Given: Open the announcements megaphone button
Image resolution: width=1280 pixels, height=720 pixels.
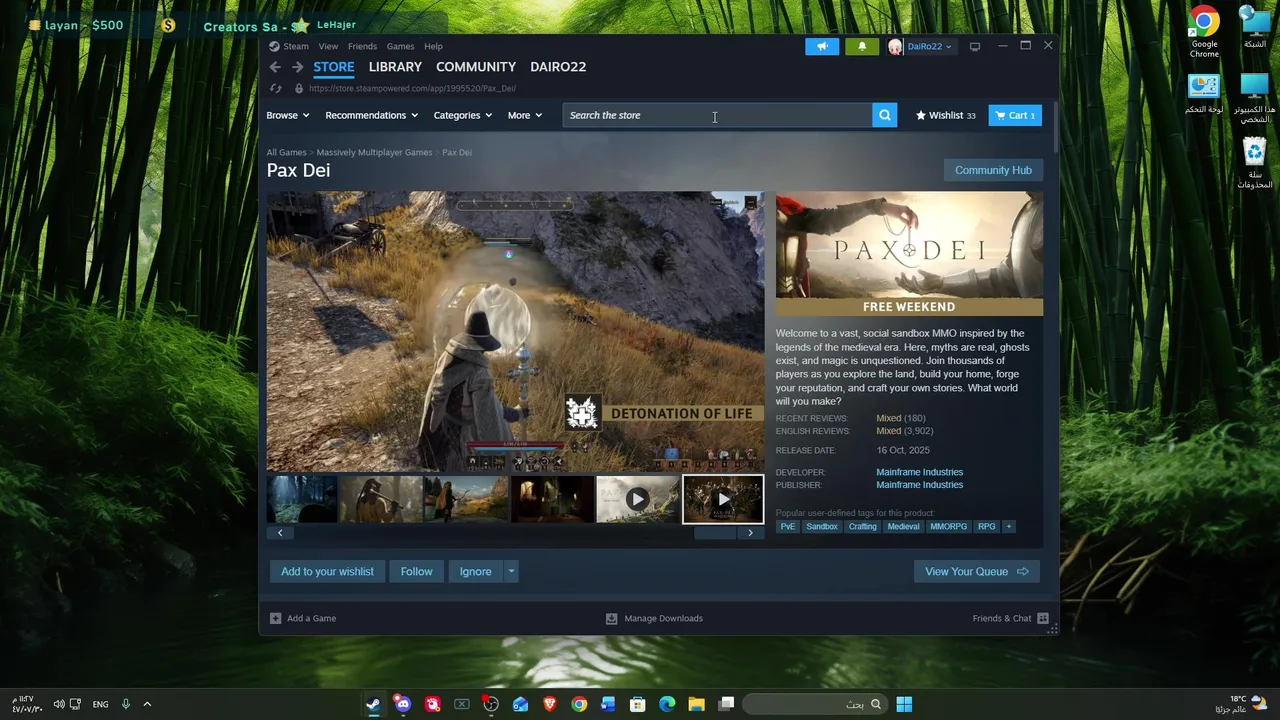Looking at the screenshot, I should click(822, 46).
